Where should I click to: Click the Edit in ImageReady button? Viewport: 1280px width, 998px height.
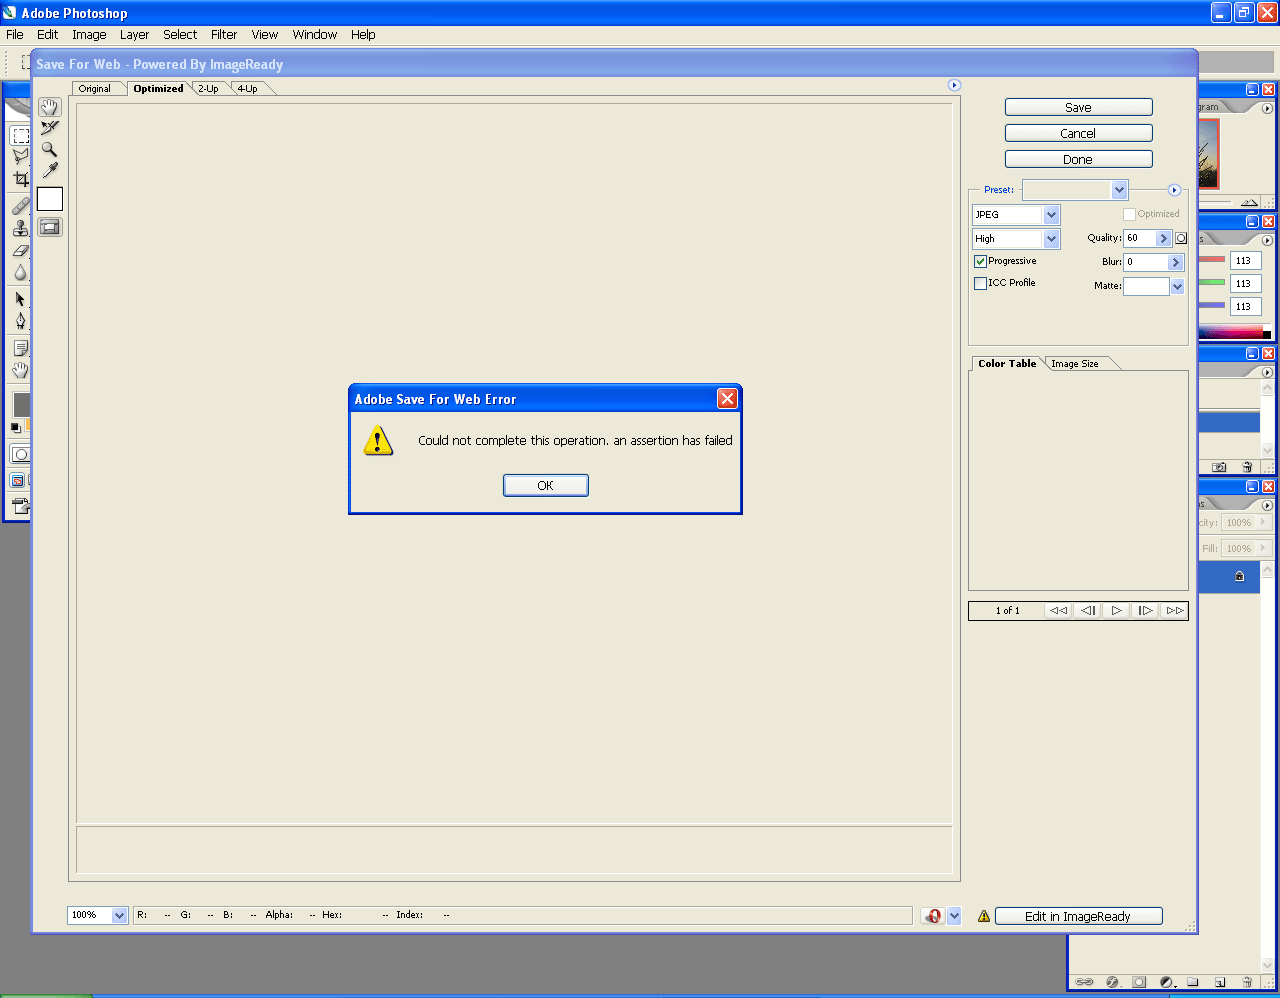1078,916
